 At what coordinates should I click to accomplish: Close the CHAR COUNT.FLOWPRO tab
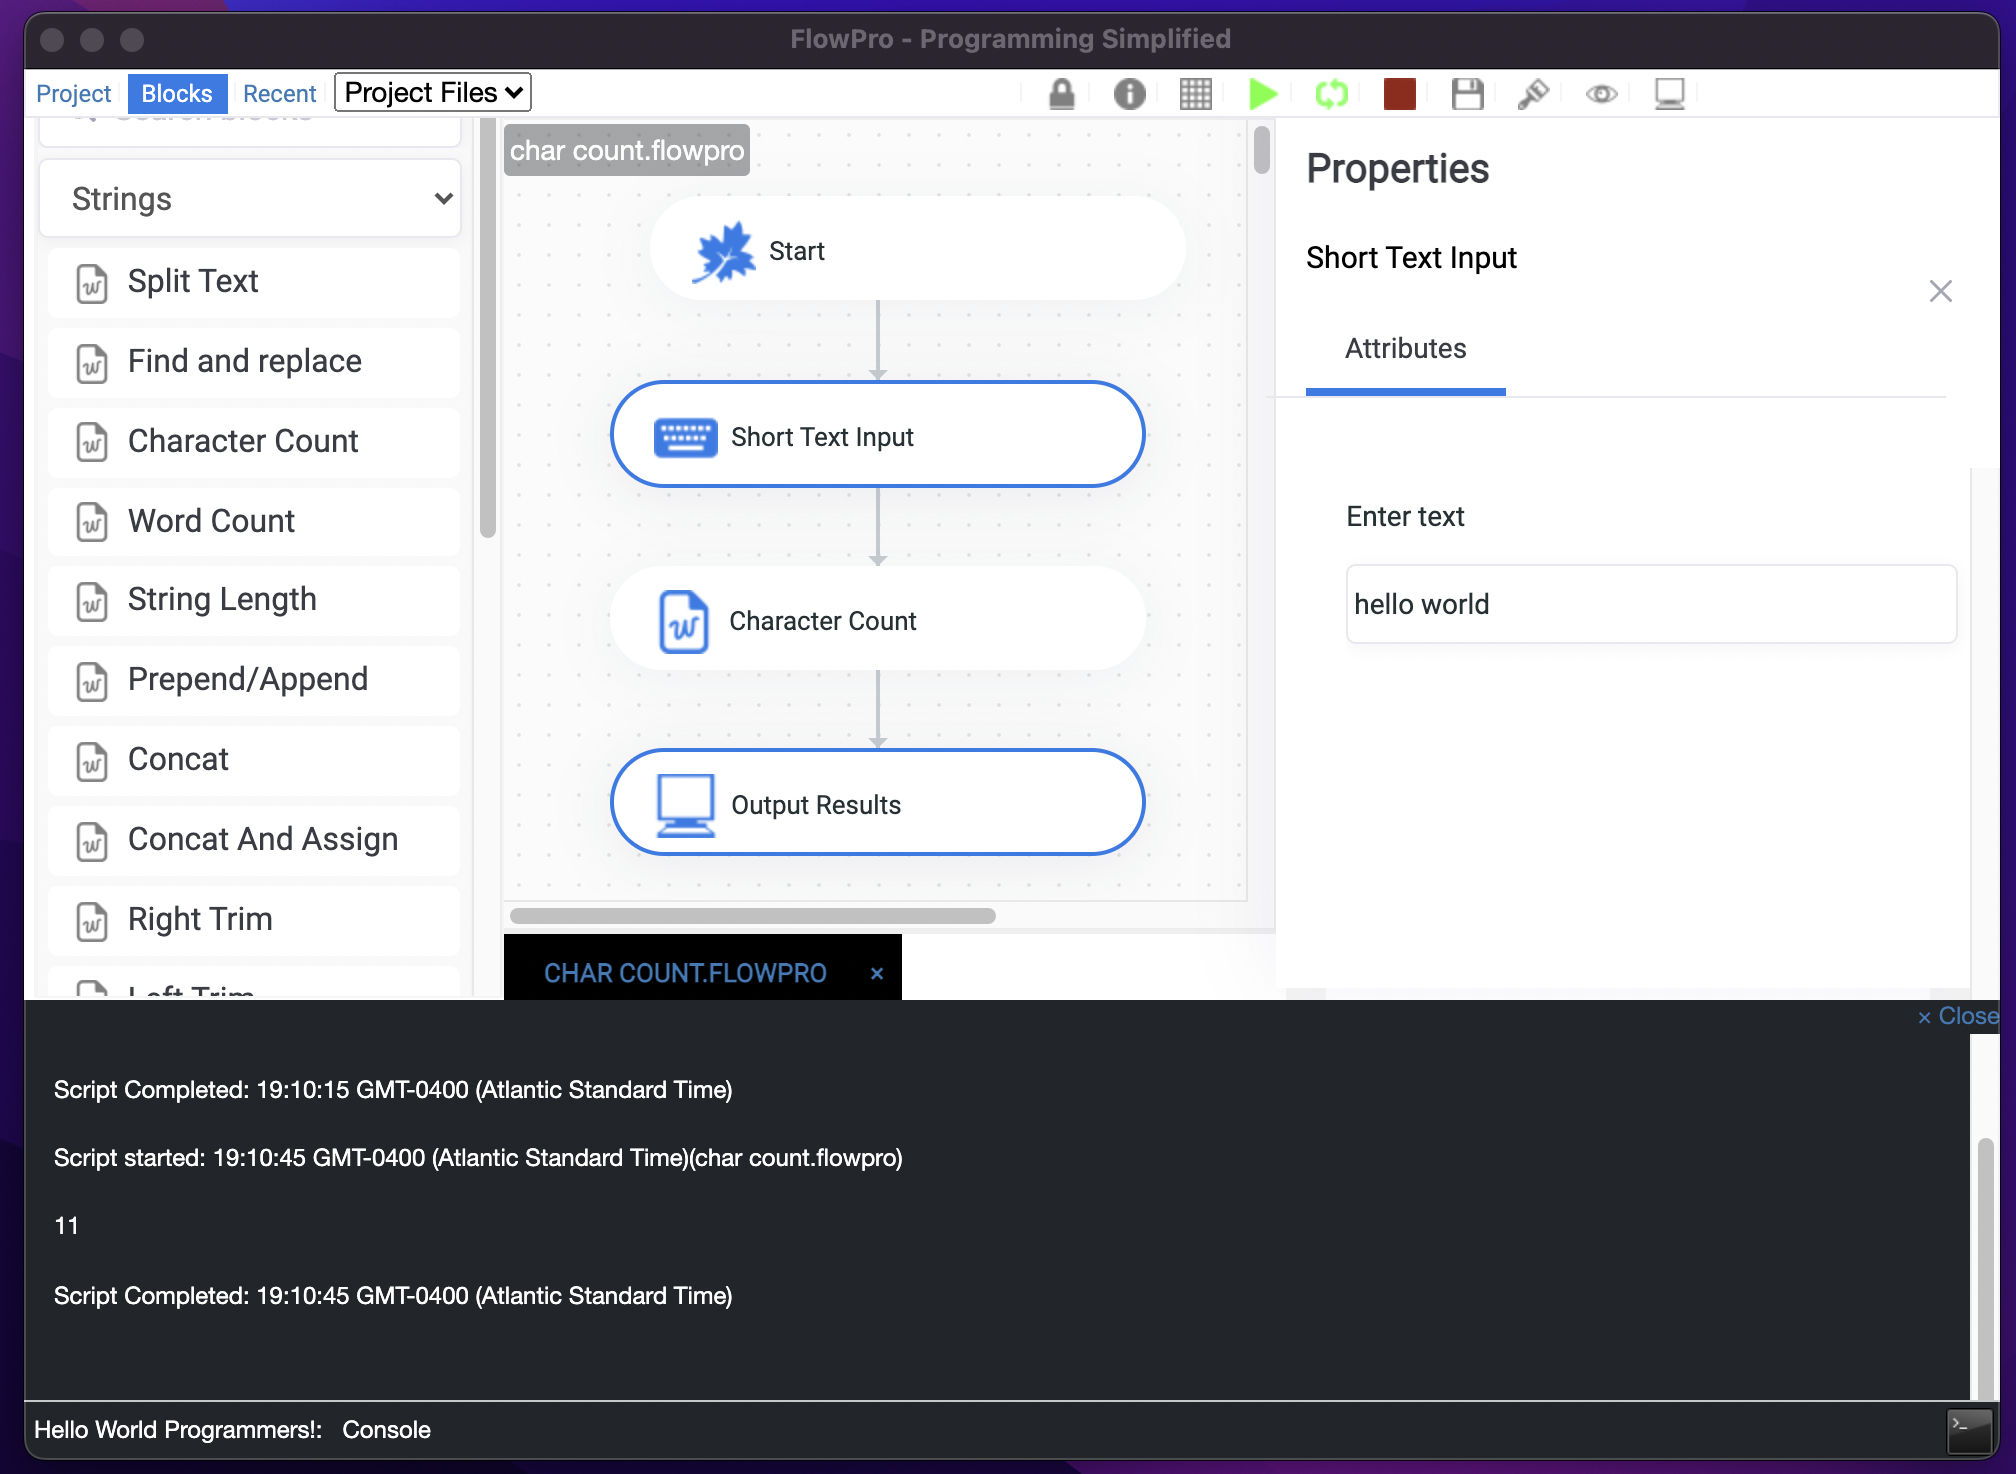tap(877, 973)
